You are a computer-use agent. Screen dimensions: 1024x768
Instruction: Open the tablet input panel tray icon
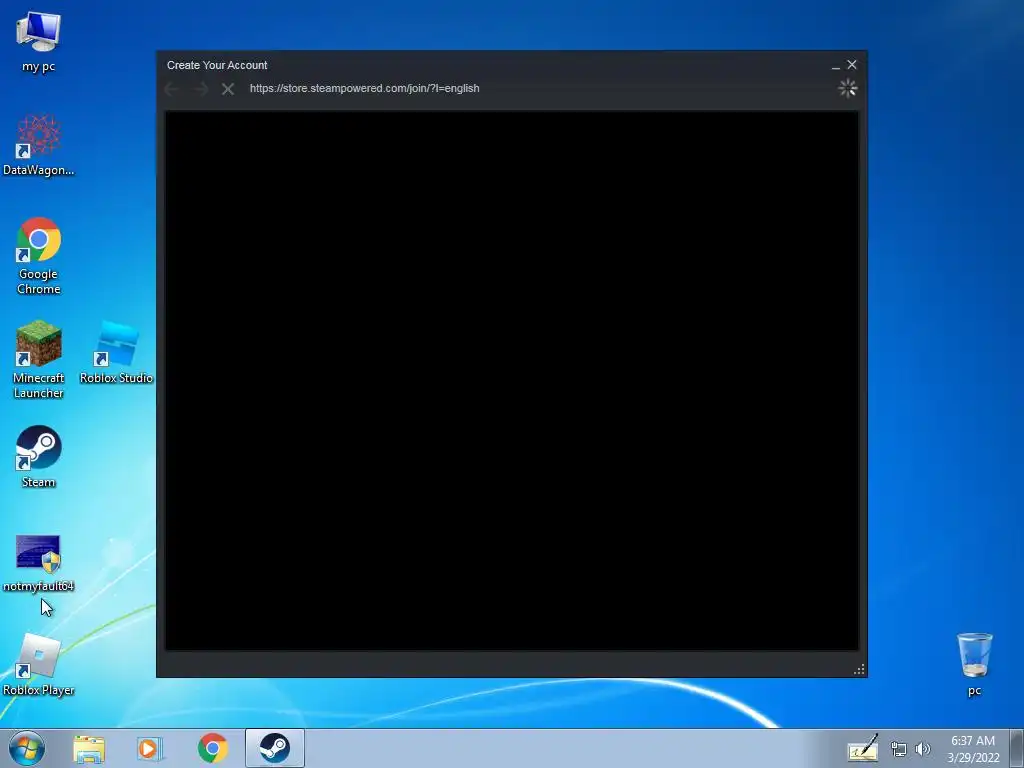pyautogui.click(x=863, y=748)
